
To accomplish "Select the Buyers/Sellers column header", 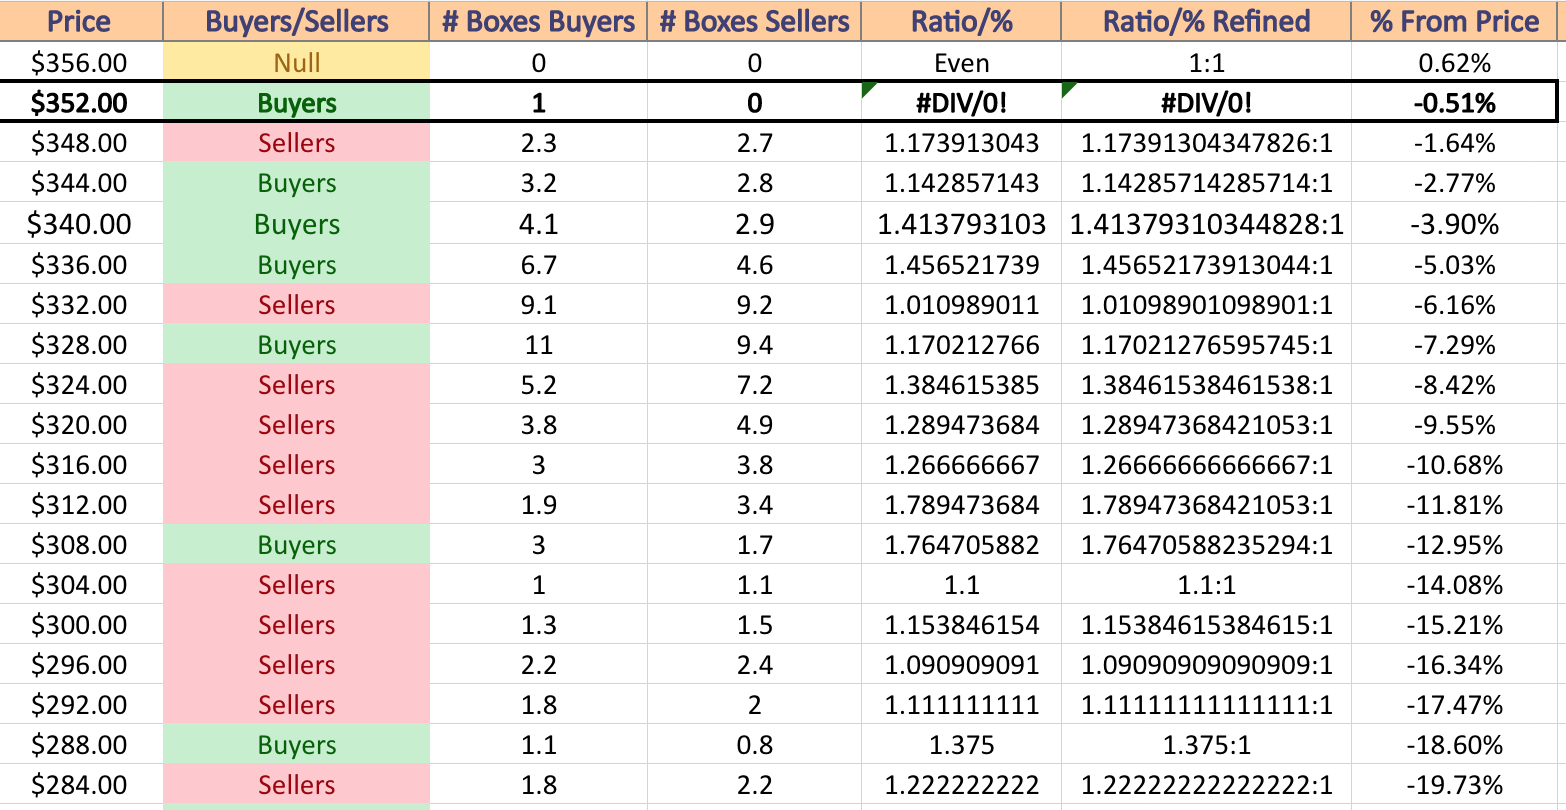I will point(296,21).
